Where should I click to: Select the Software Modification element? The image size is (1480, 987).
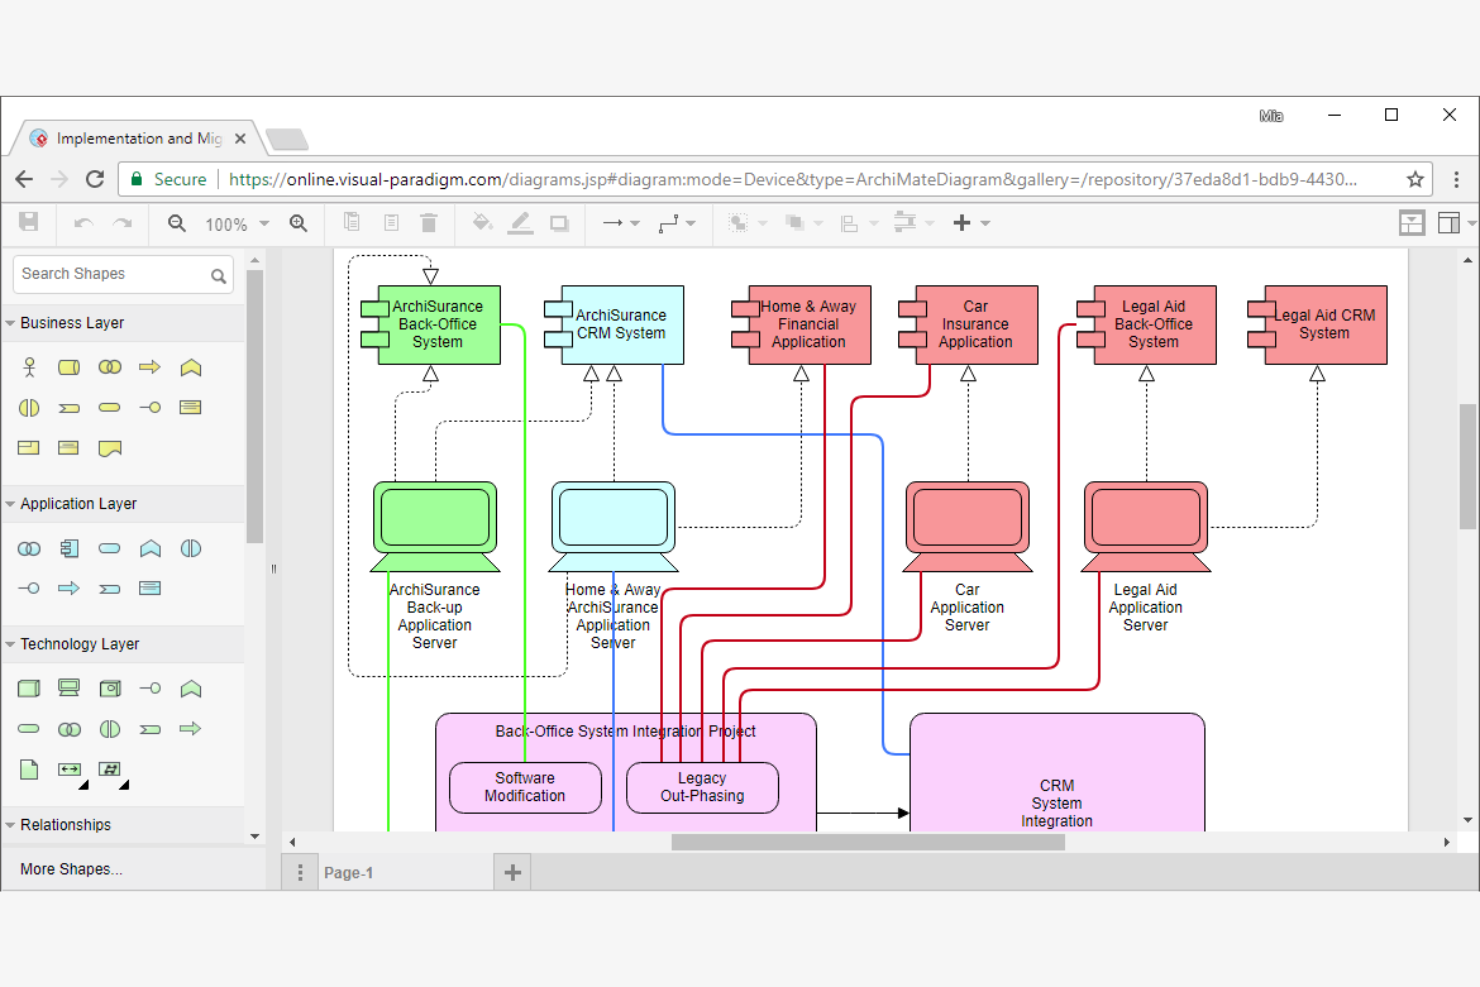pyautogui.click(x=525, y=787)
